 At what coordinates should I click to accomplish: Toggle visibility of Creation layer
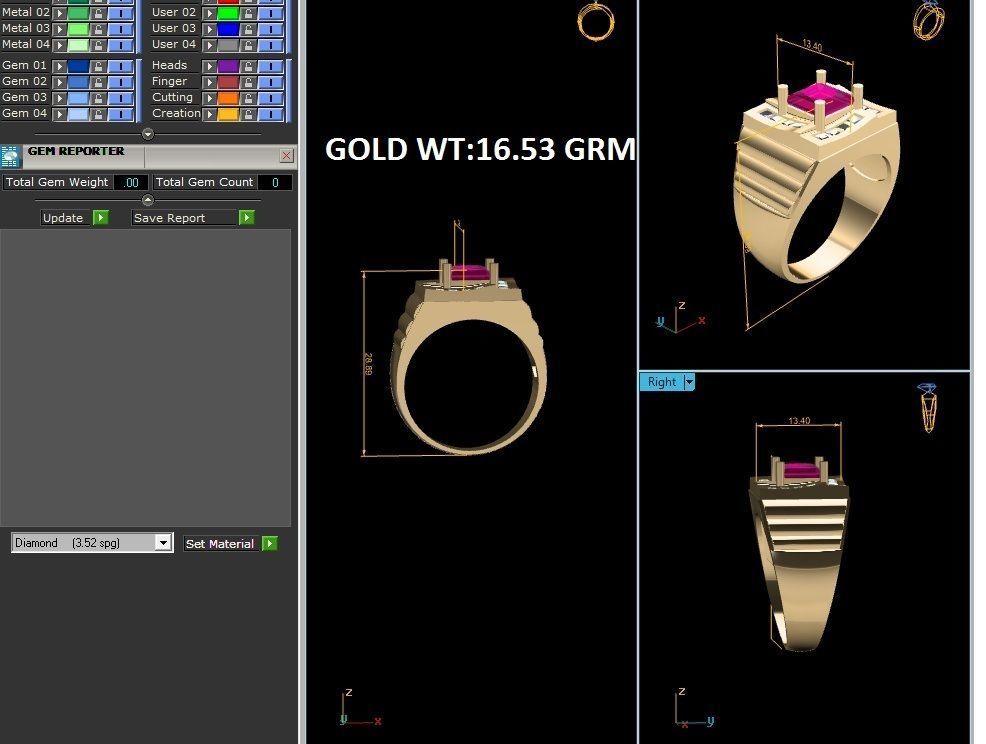(270, 114)
